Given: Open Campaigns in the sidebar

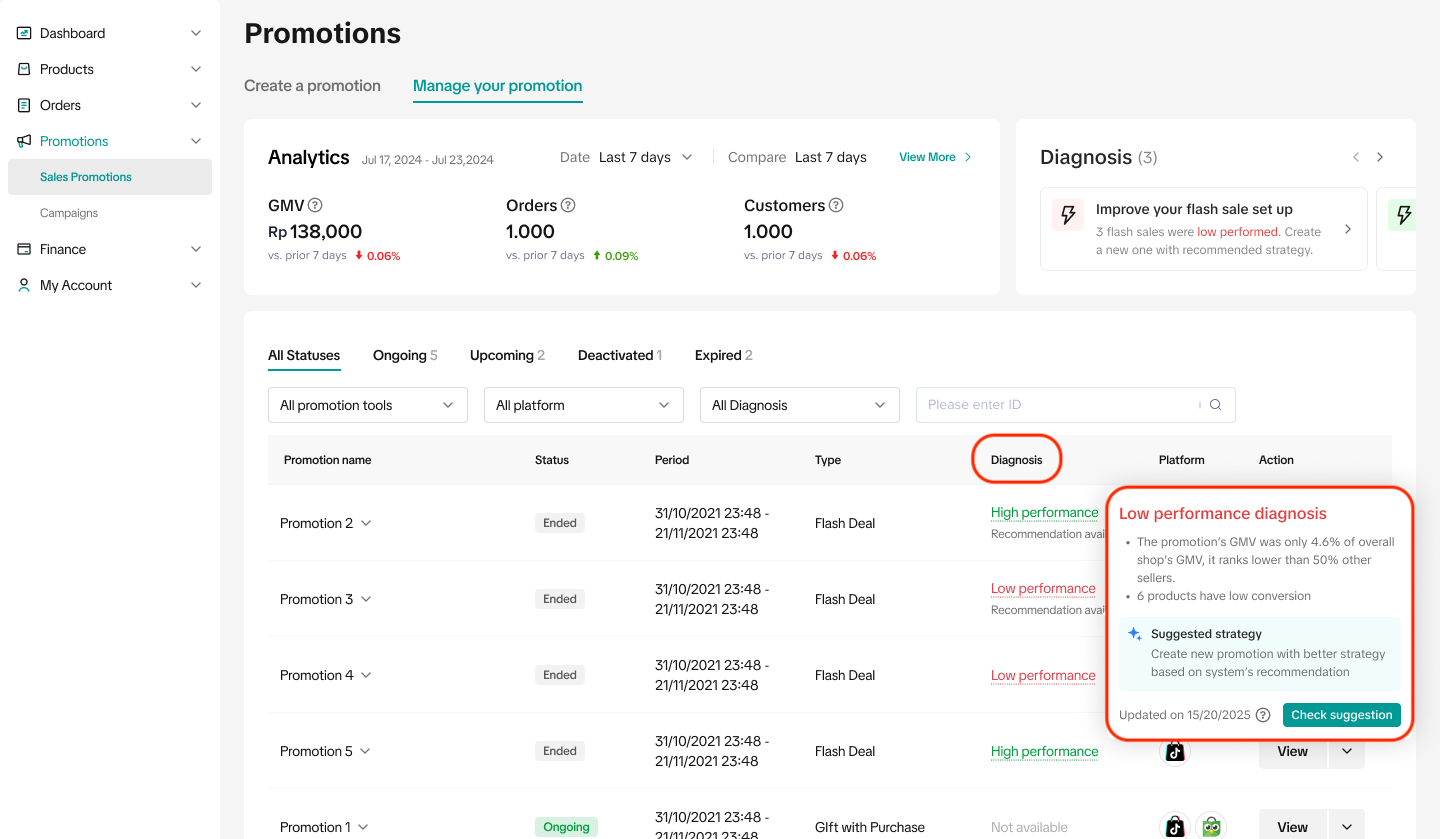Looking at the screenshot, I should (69, 213).
